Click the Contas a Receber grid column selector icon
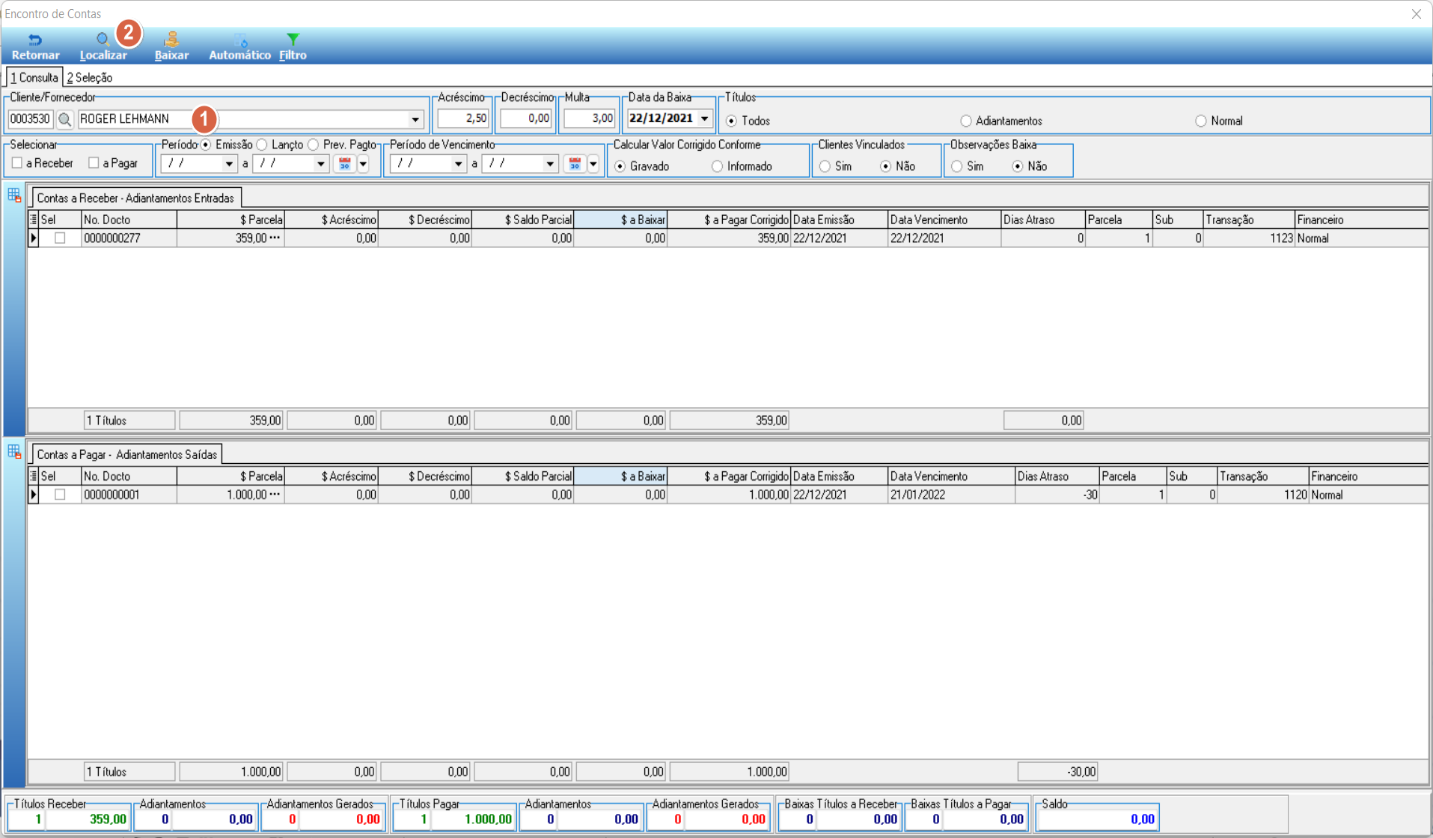Viewport: 1433px width, 838px height. (x=34, y=219)
